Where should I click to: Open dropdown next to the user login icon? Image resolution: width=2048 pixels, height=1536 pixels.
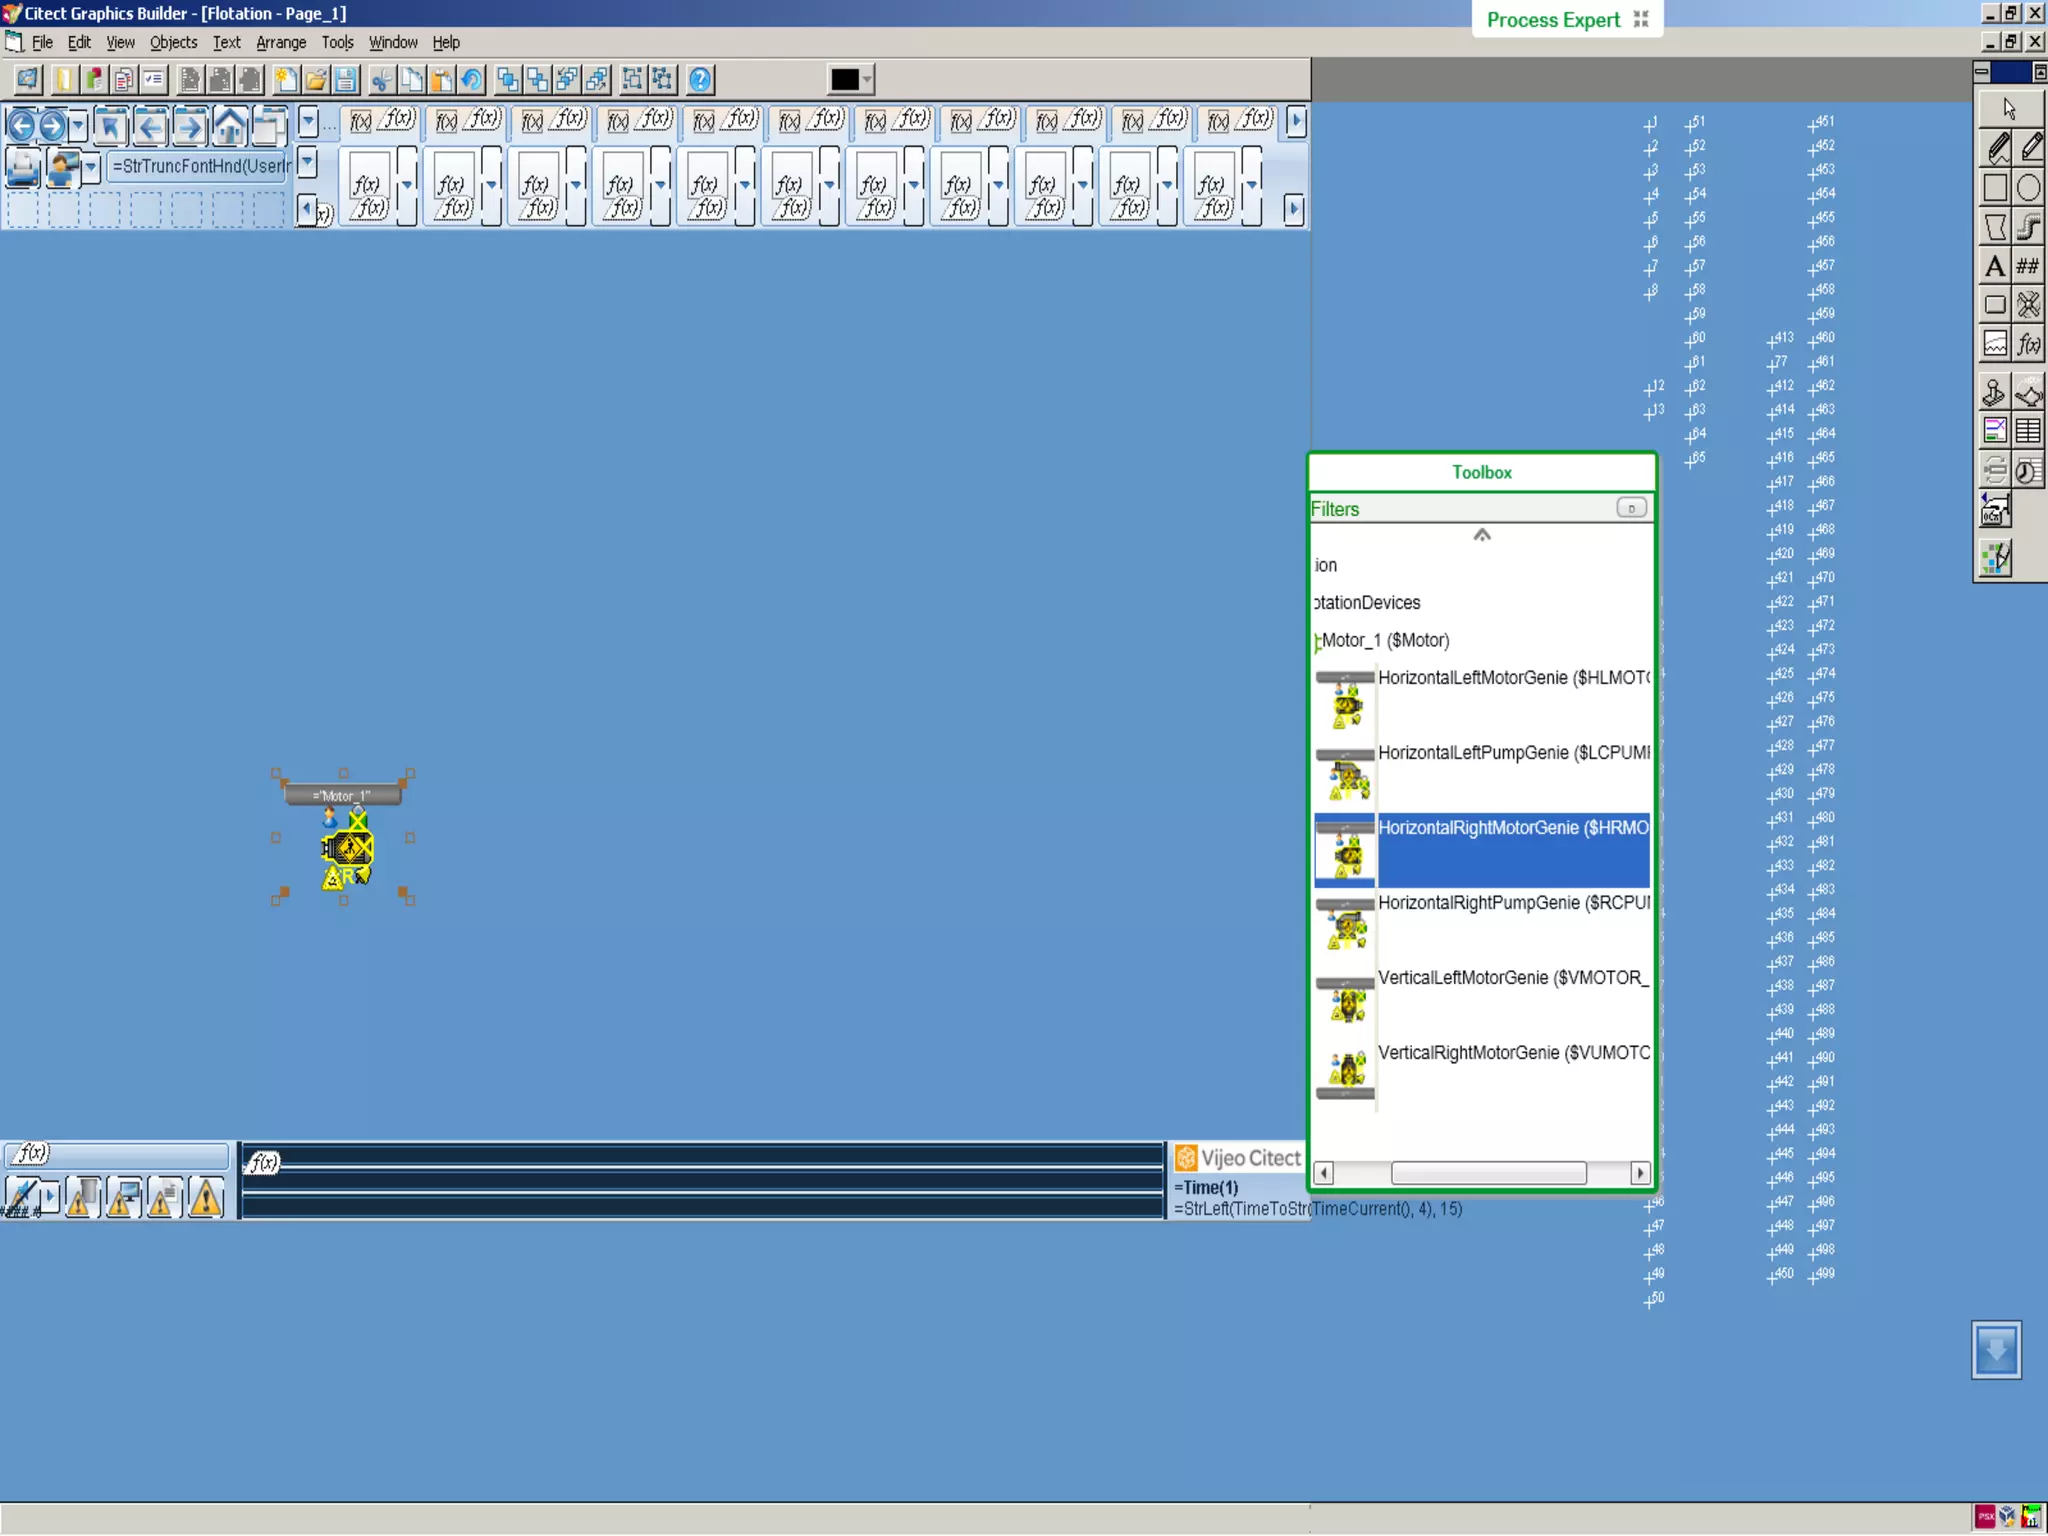tap(91, 166)
